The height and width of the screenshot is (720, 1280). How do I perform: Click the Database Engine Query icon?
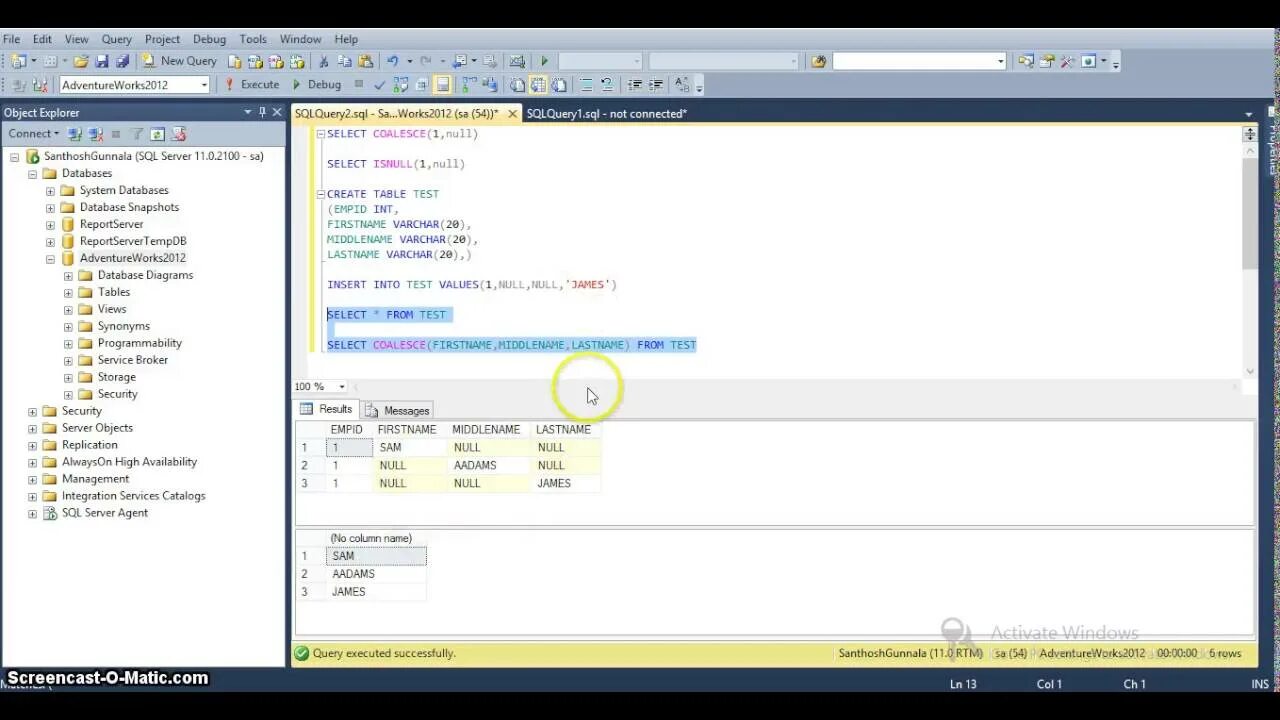[235, 61]
